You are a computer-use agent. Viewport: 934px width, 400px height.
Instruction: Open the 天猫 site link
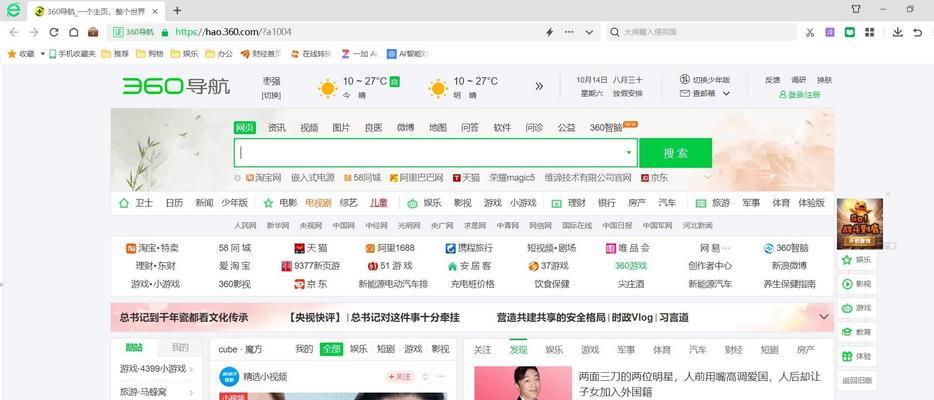[x=311, y=248]
